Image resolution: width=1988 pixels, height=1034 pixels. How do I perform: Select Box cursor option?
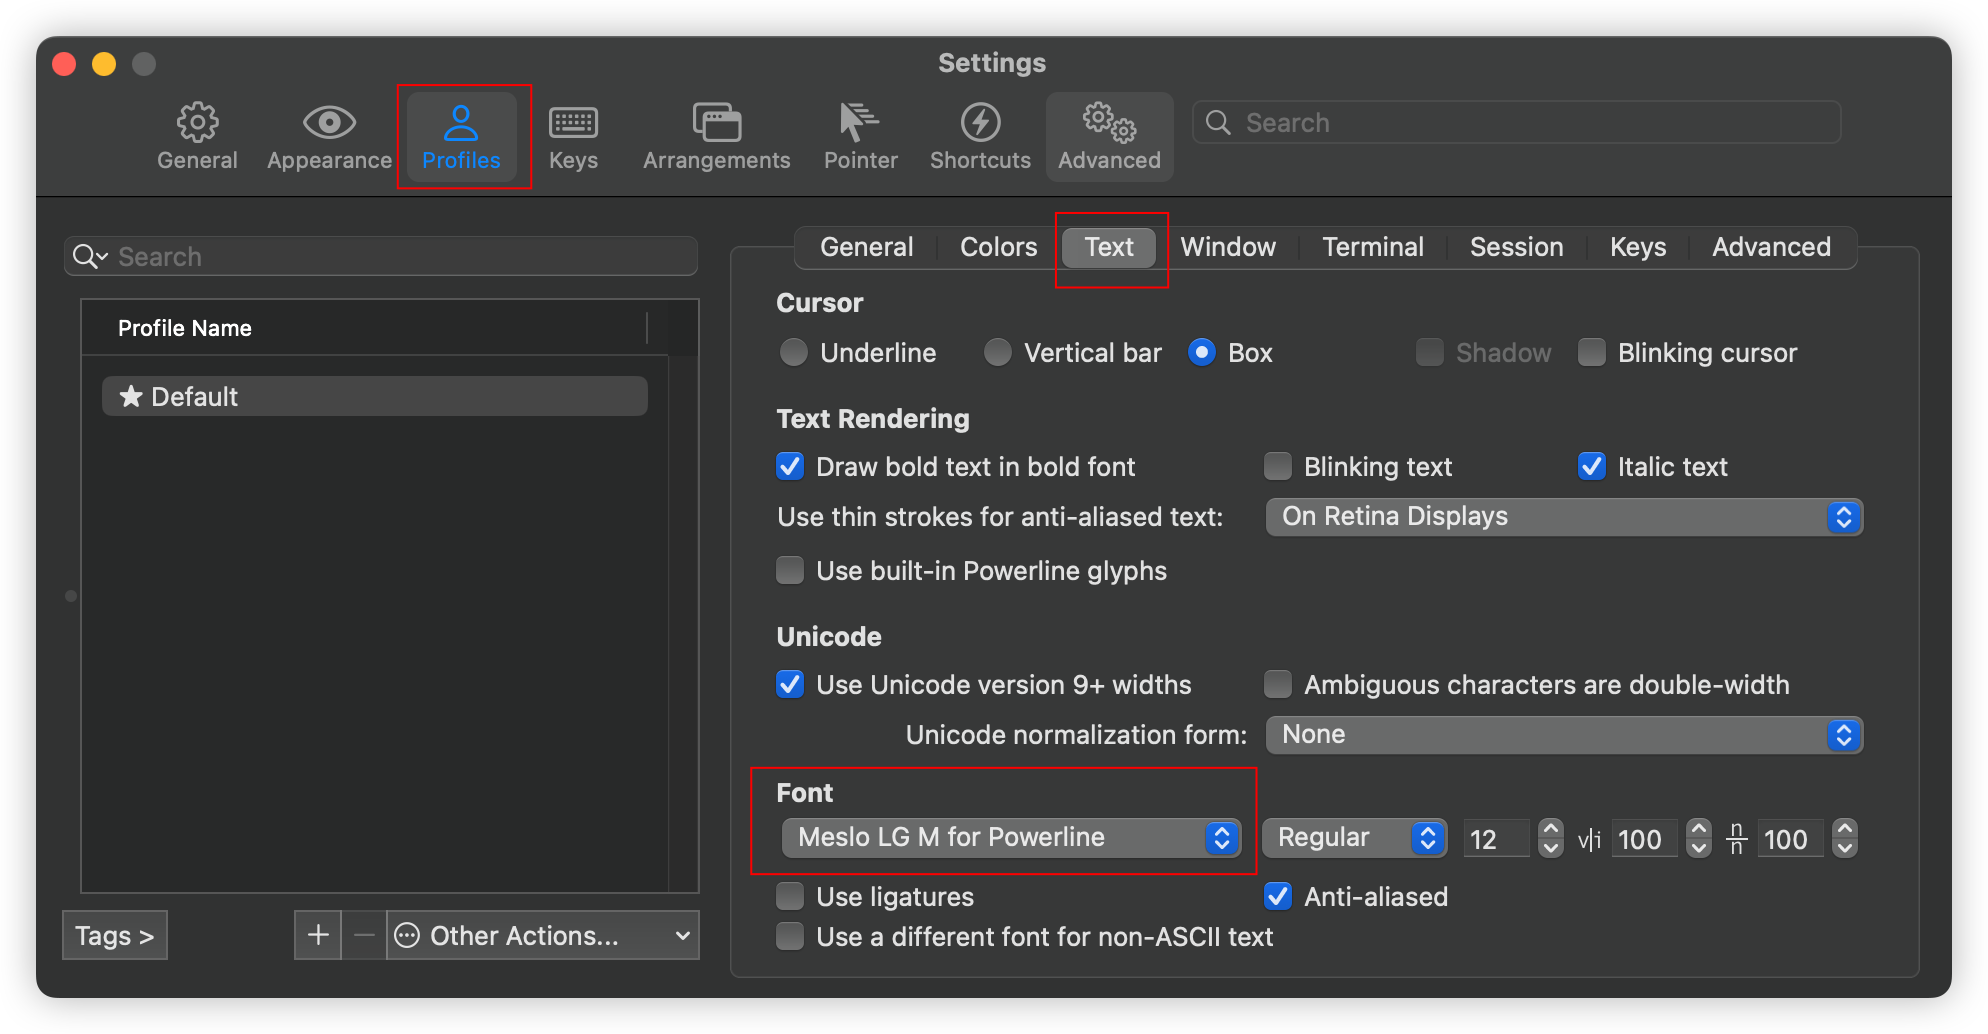point(1202,353)
